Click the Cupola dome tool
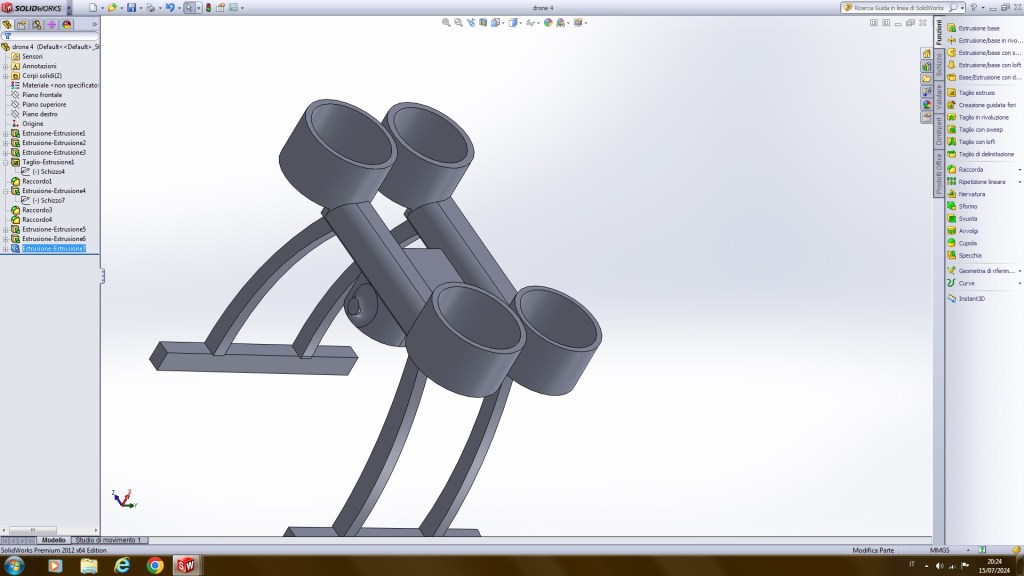 967,243
